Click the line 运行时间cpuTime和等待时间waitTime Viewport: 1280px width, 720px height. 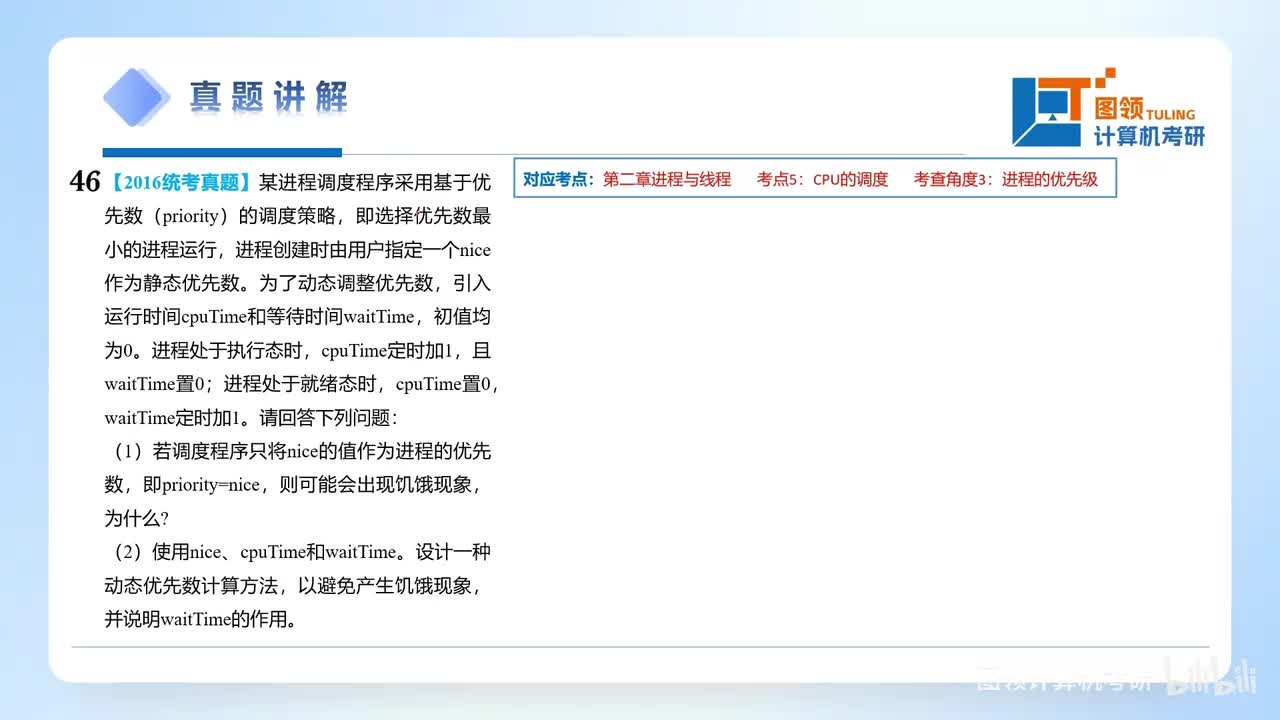[298, 317]
